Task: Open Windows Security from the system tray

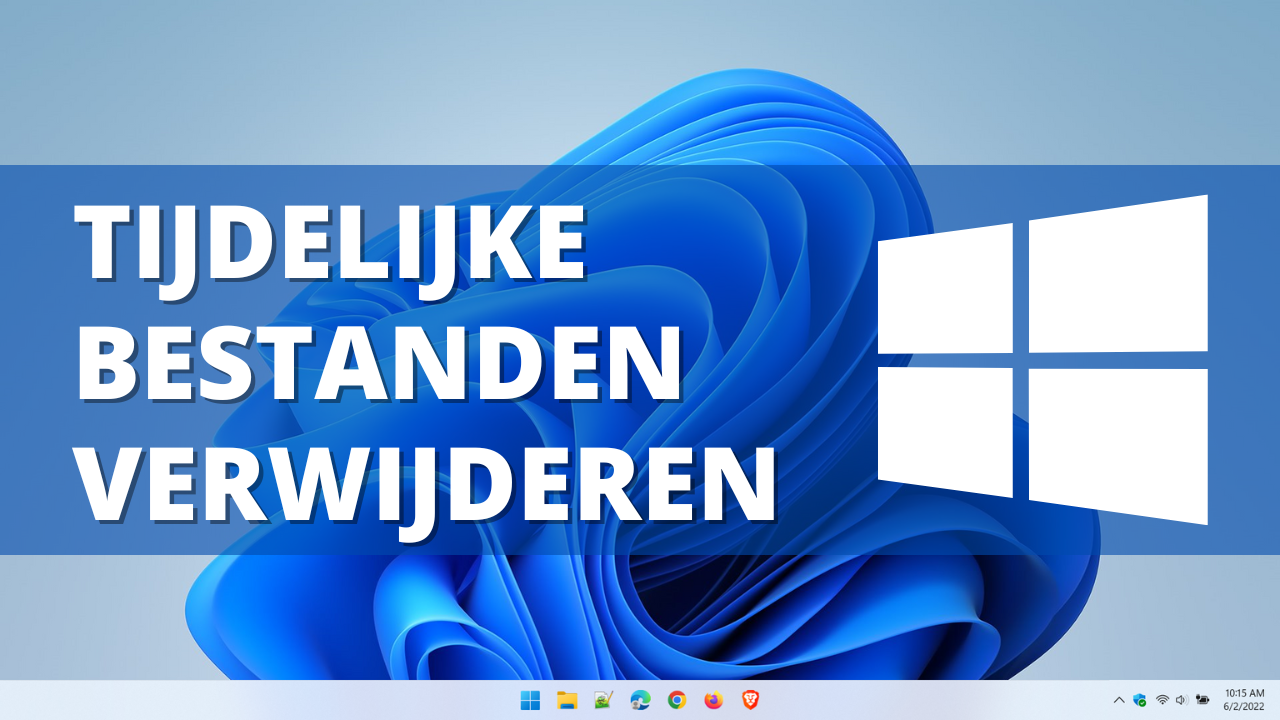Action: [x=1139, y=700]
